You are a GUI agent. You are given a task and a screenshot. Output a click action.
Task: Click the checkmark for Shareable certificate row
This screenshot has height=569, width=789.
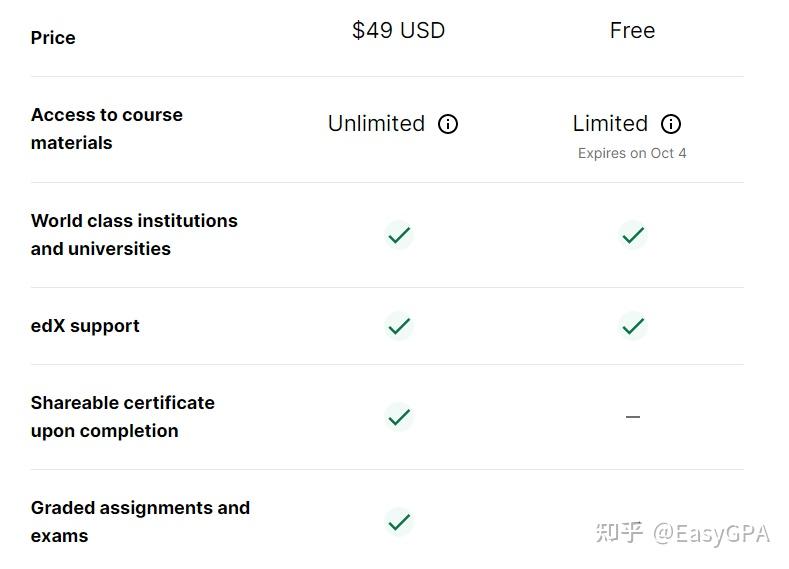399,417
